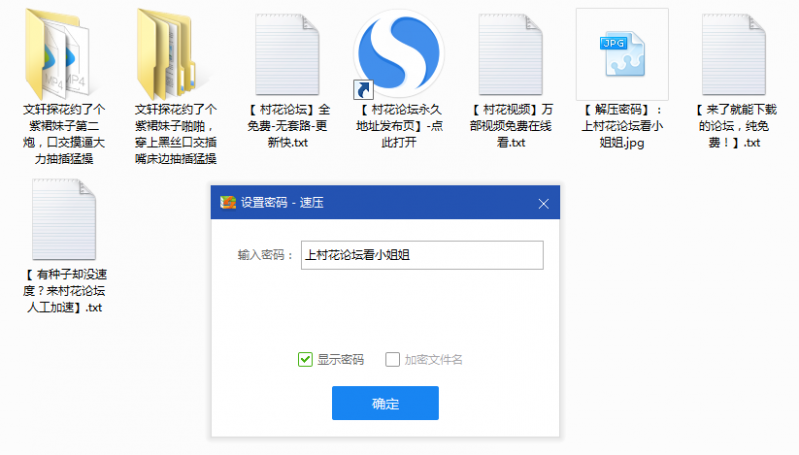This screenshot has width=799, height=455.
Task: Click the 解压密码 jpg file name label
Action: (x=622, y=126)
